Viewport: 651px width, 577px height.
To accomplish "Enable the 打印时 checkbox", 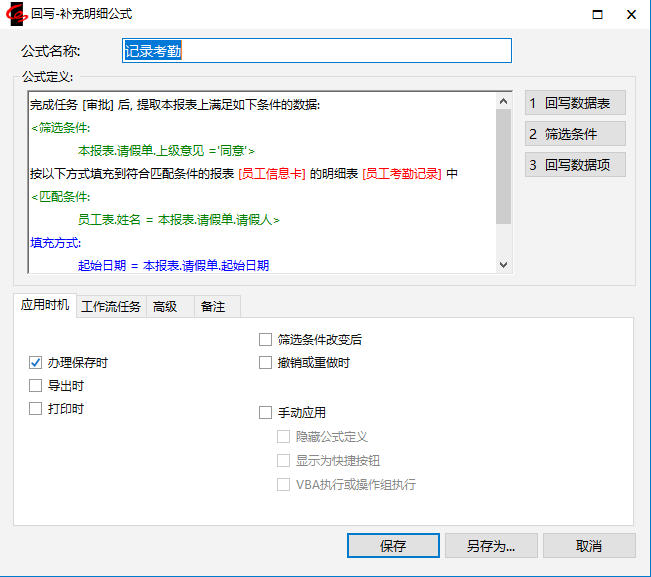I will [x=36, y=408].
